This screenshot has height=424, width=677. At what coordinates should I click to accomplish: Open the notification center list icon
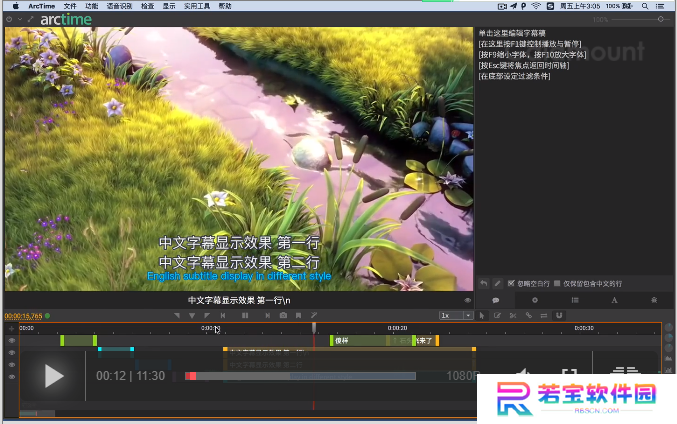[x=660, y=6]
